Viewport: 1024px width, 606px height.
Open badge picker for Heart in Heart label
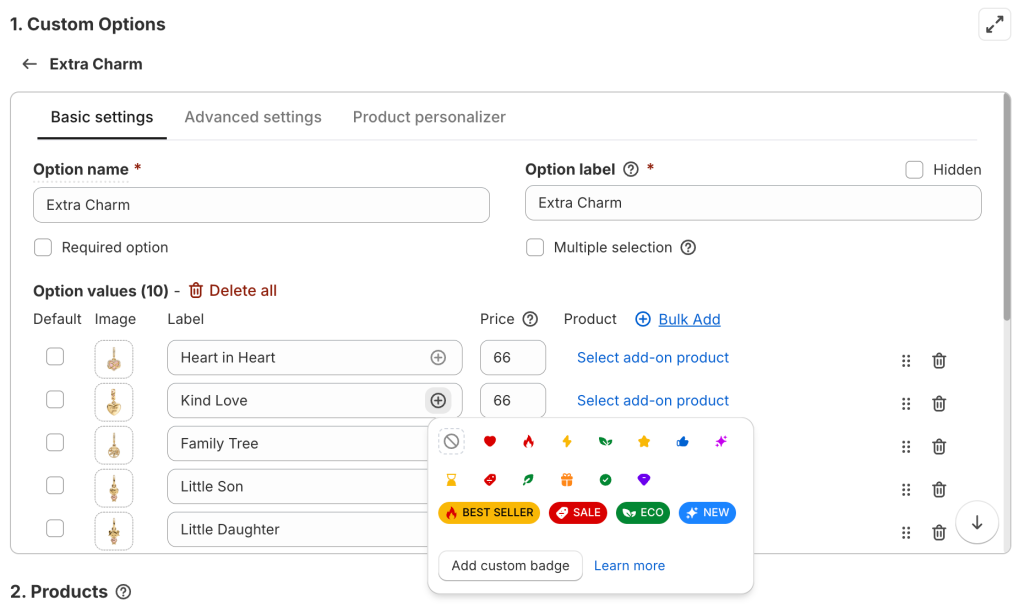tap(438, 358)
